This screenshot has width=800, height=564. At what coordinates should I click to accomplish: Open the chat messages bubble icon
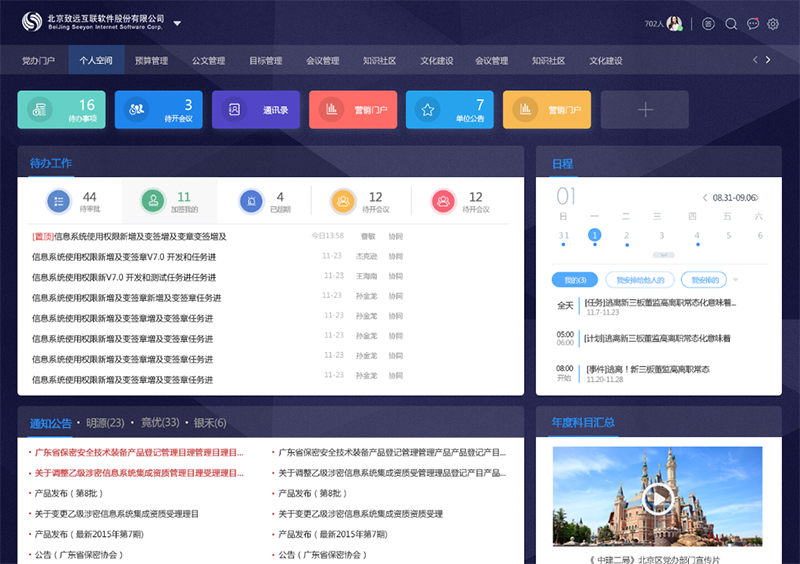point(753,24)
